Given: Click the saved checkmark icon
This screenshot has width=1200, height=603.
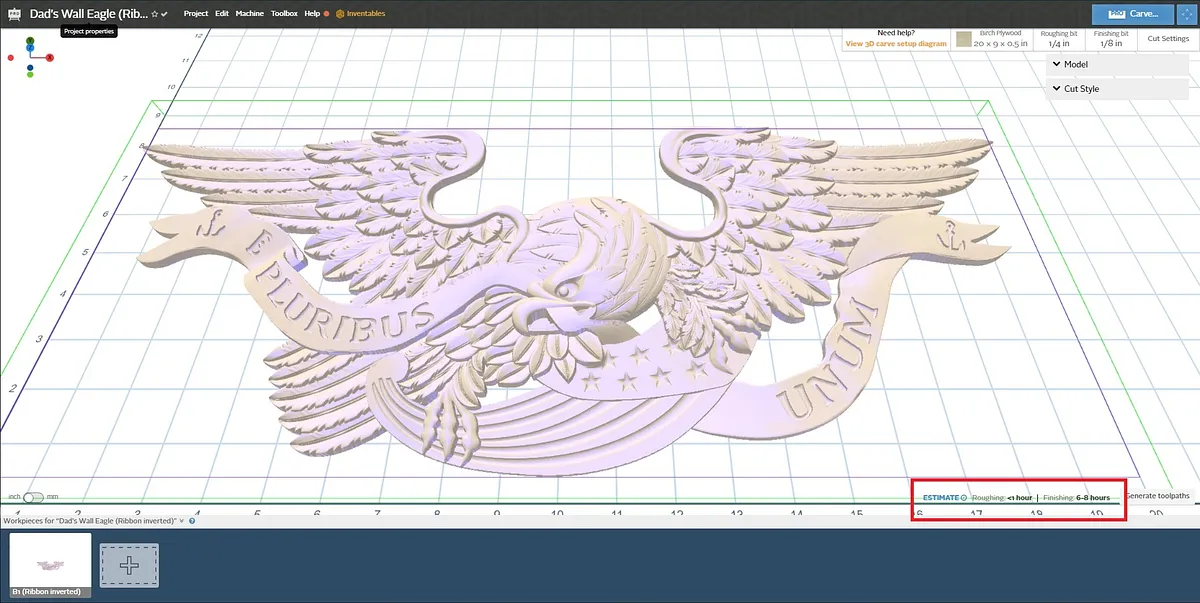Looking at the screenshot, I should click(x=164, y=14).
